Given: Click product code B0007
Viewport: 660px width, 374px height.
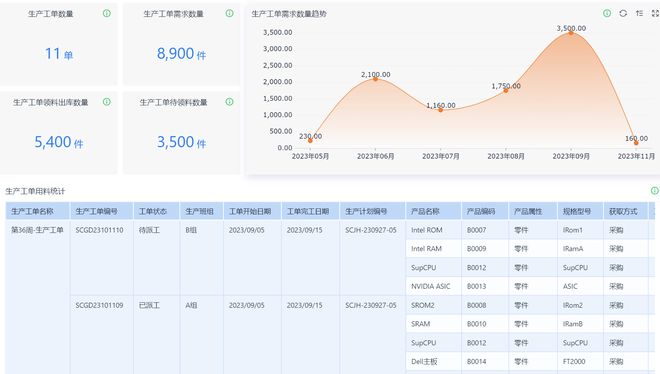Looking at the screenshot, I should tap(476, 230).
